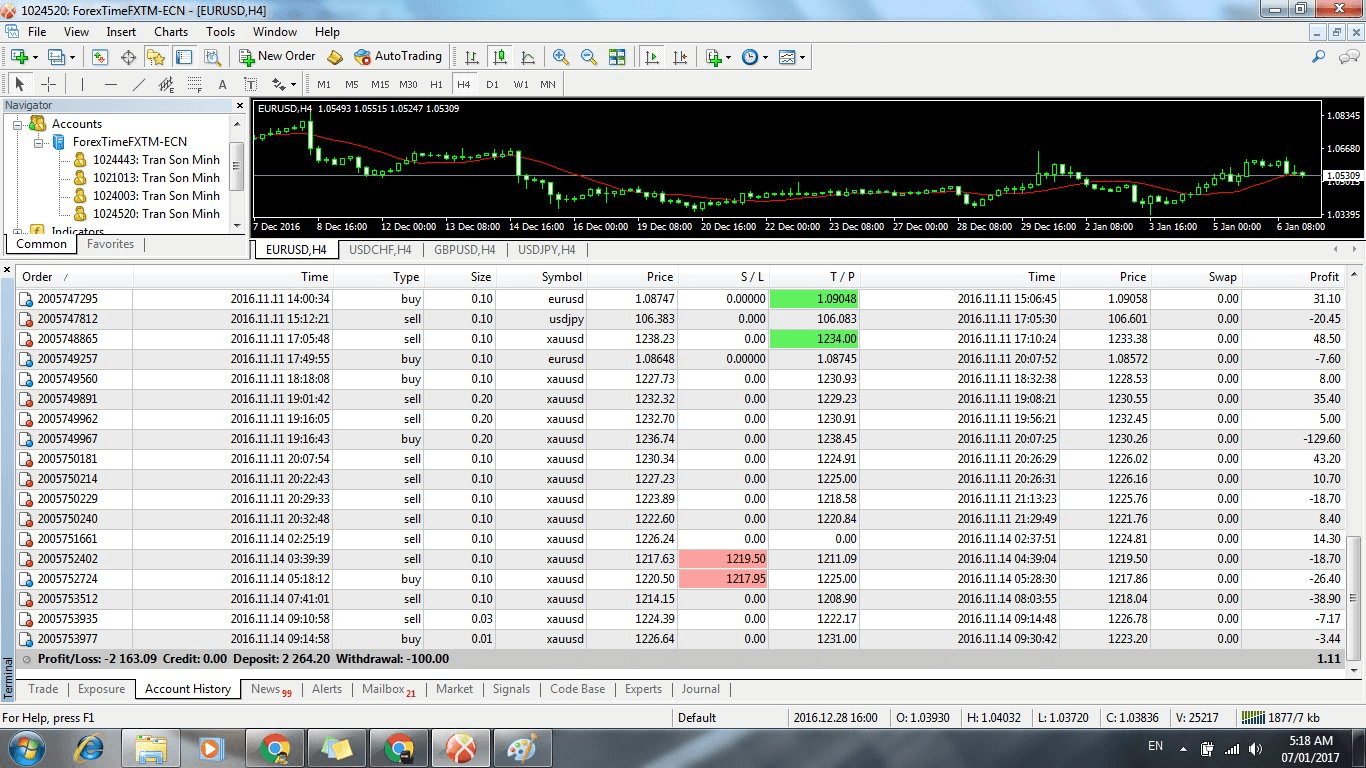This screenshot has width=1366, height=768.
Task: Switch timeframe to H1
Action: [436, 84]
